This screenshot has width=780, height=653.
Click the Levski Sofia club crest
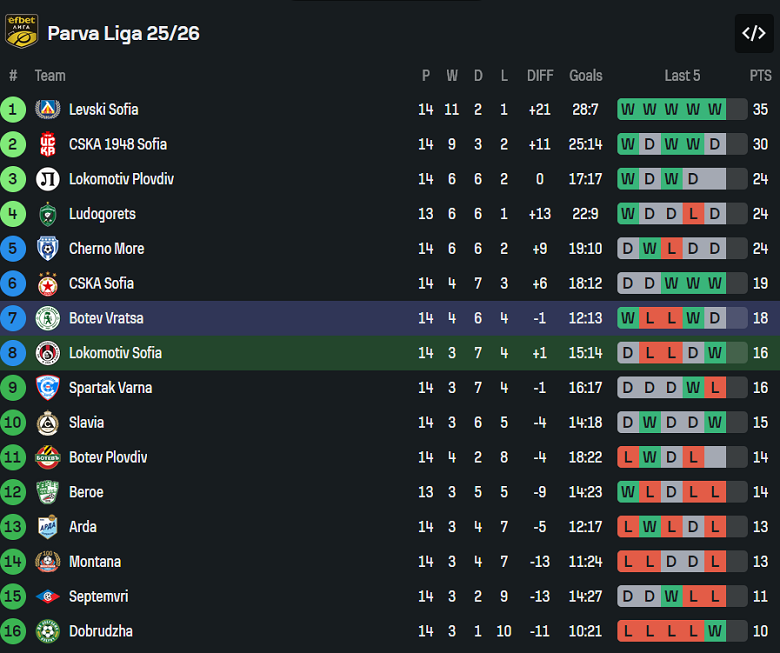[x=47, y=109]
